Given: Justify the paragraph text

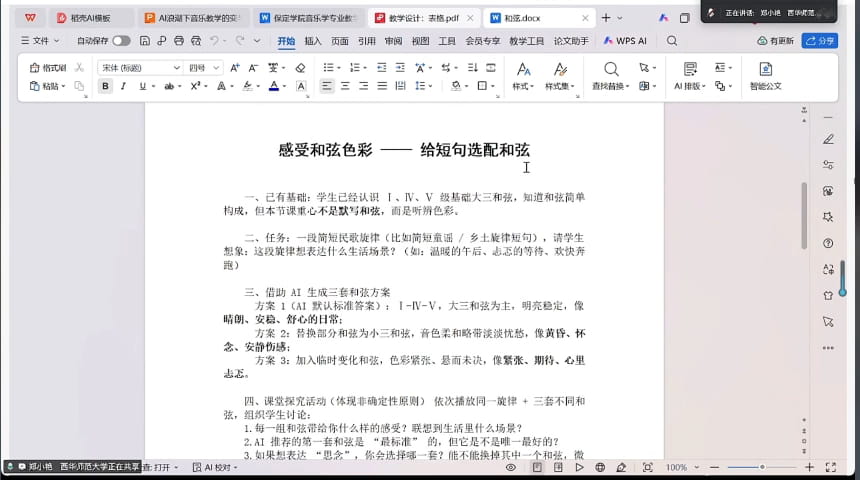Looking at the screenshot, I should (382, 86).
